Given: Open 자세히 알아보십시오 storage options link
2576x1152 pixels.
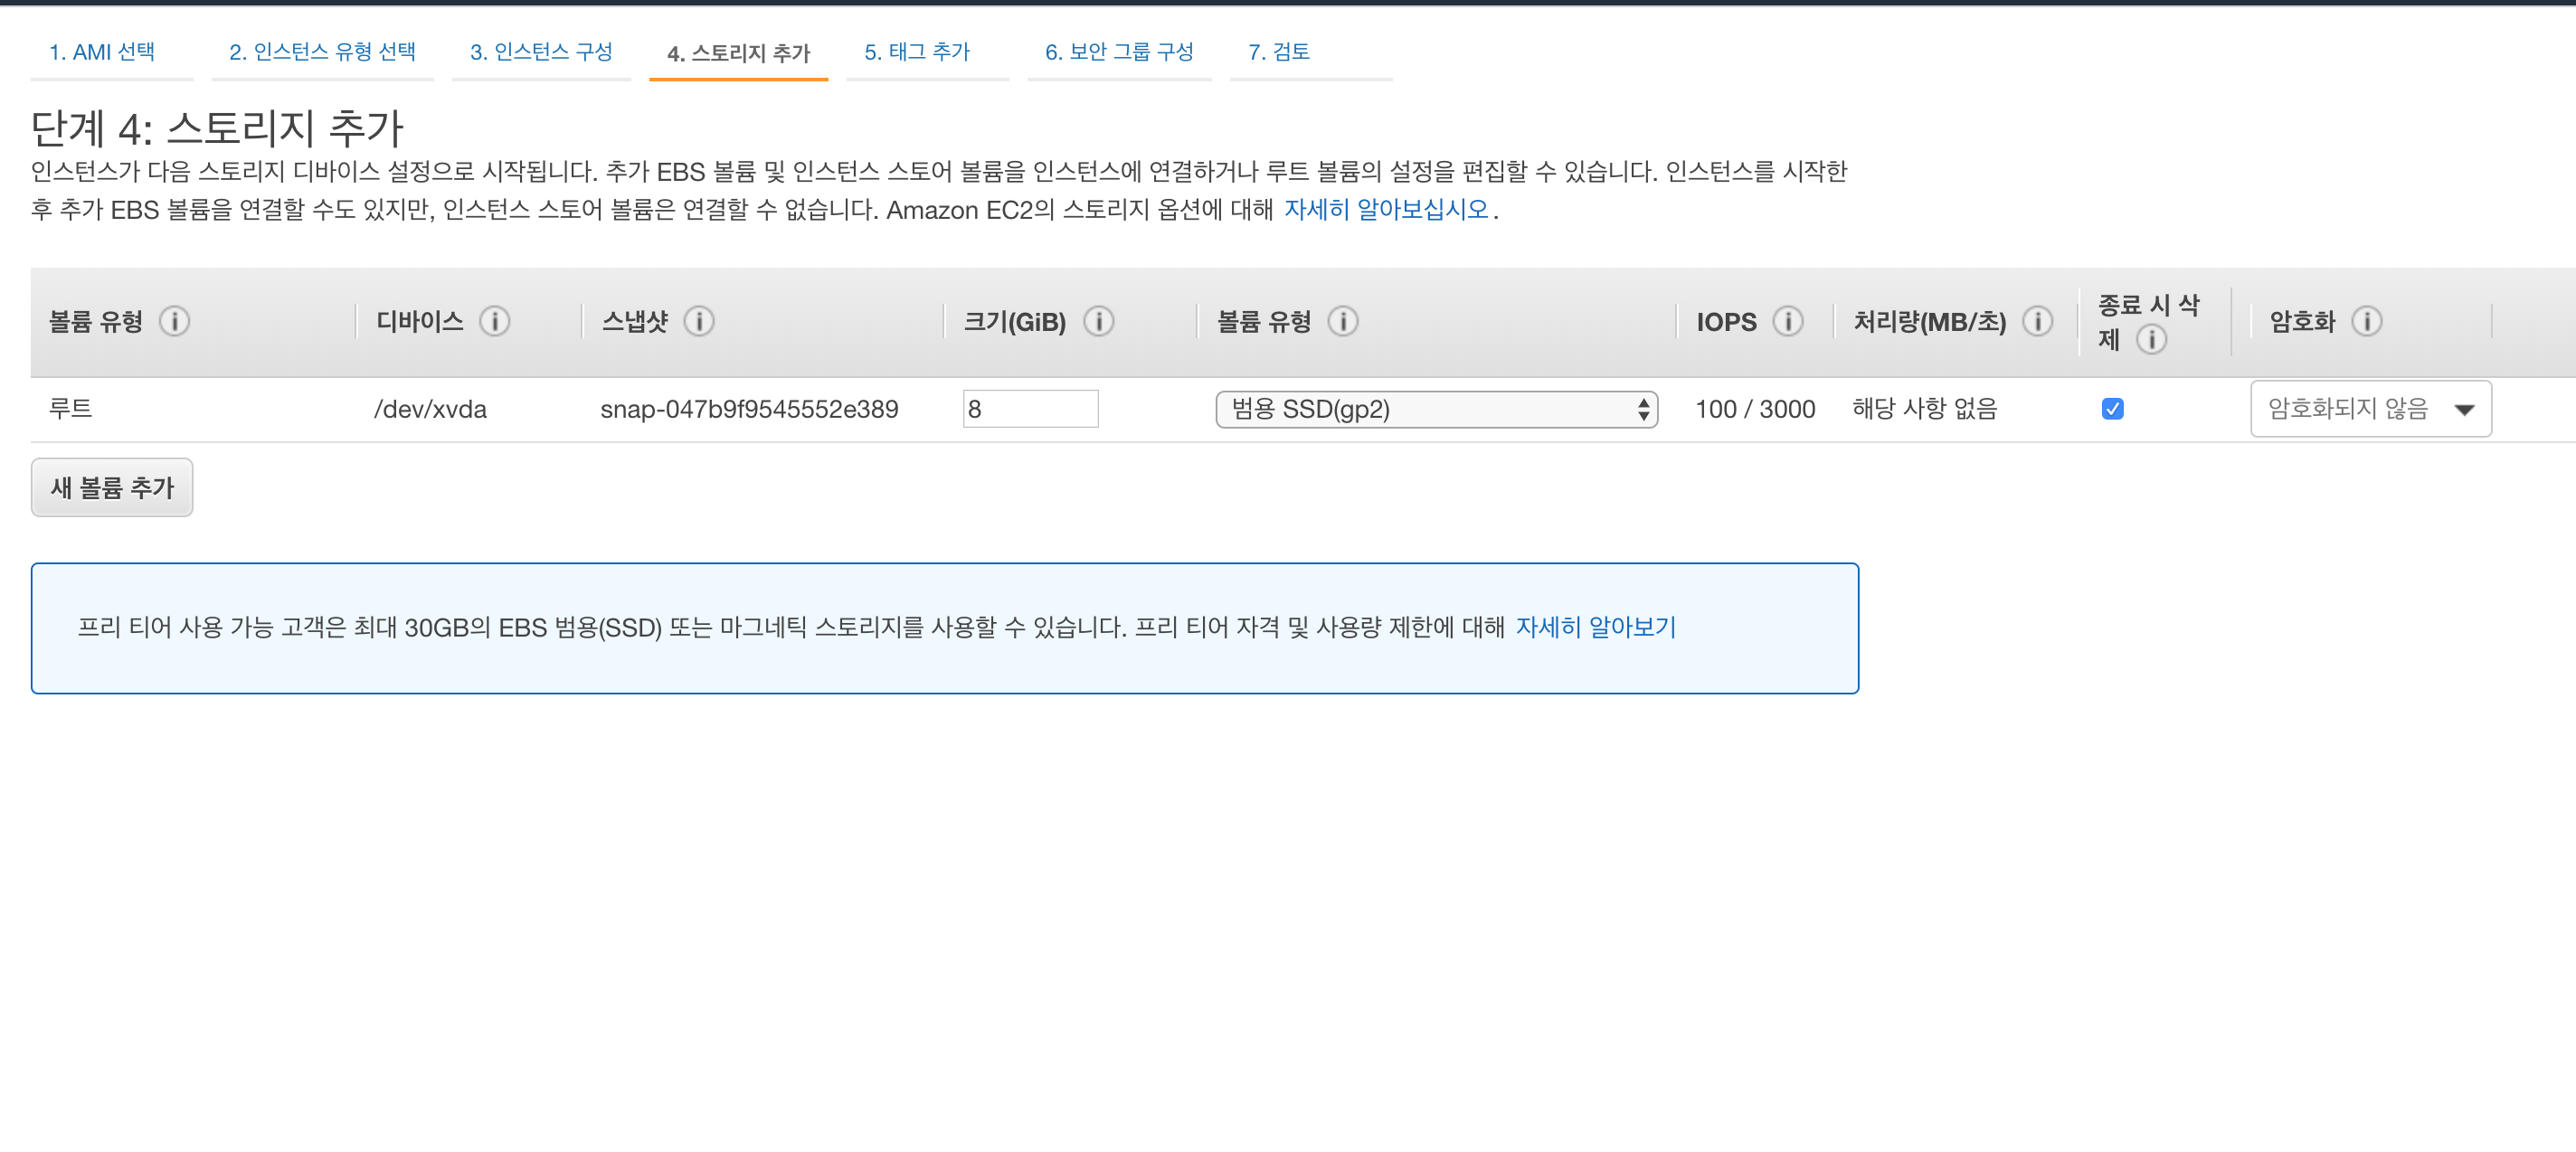Looking at the screenshot, I should [x=1386, y=210].
